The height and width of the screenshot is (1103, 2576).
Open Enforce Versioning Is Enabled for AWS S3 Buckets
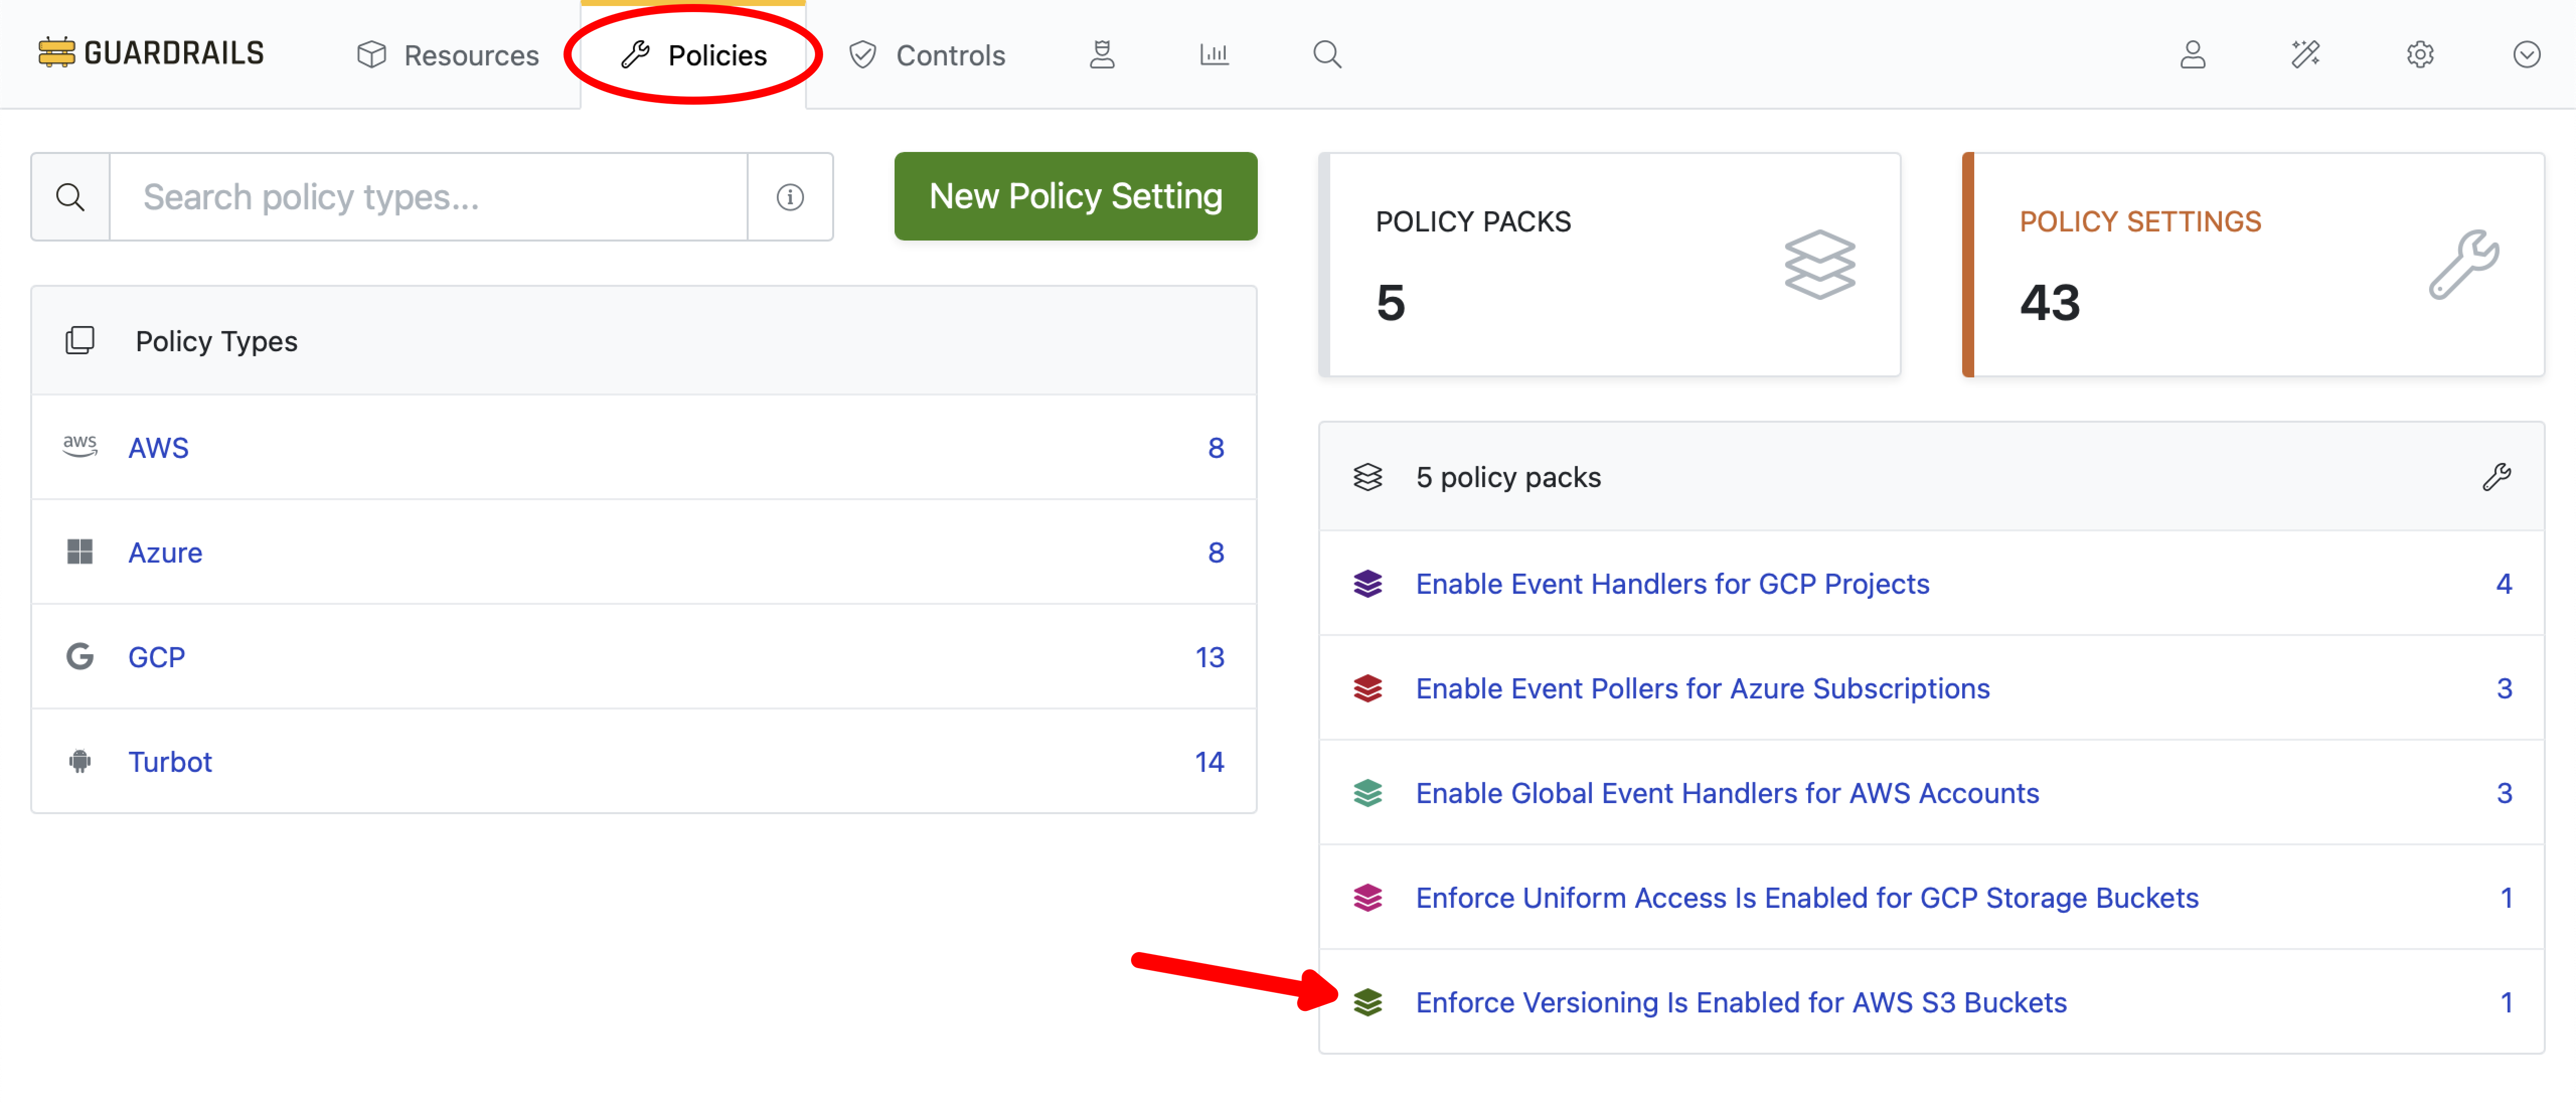coord(1741,1002)
